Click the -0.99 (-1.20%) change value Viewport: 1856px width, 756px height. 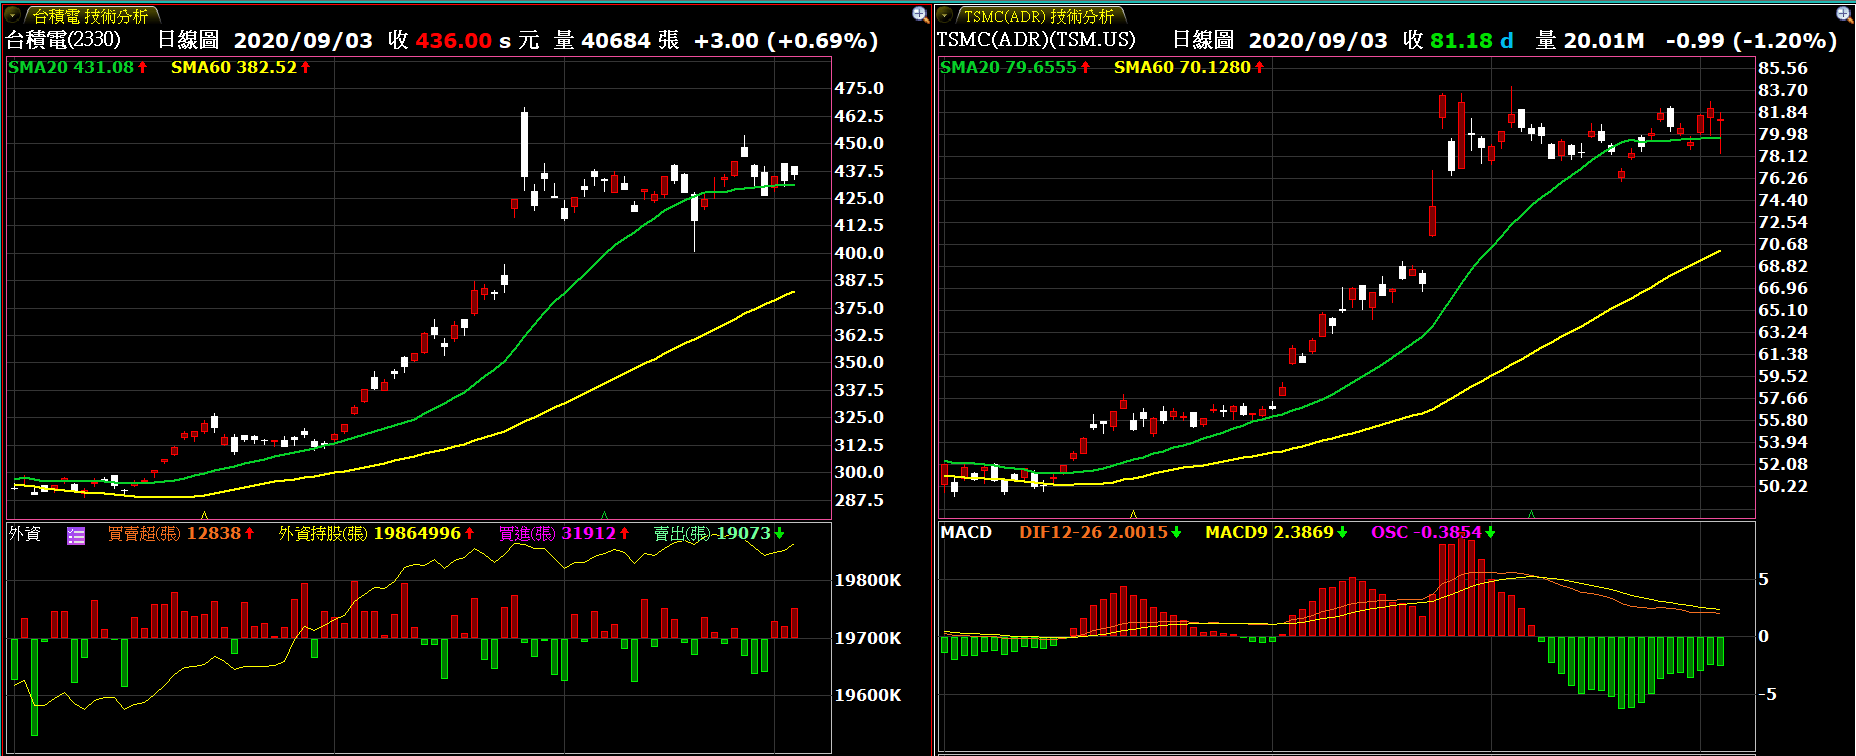[x=1751, y=41]
